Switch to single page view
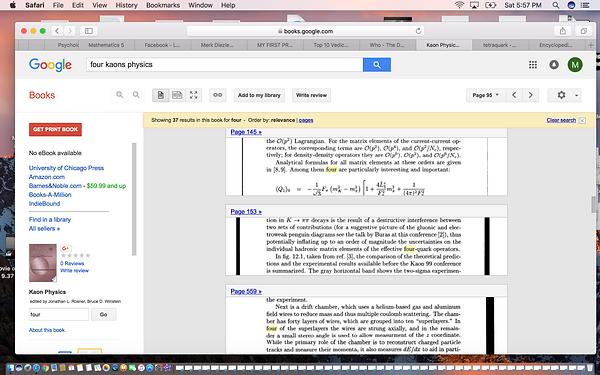The width and height of the screenshot is (600, 375). tap(161, 95)
